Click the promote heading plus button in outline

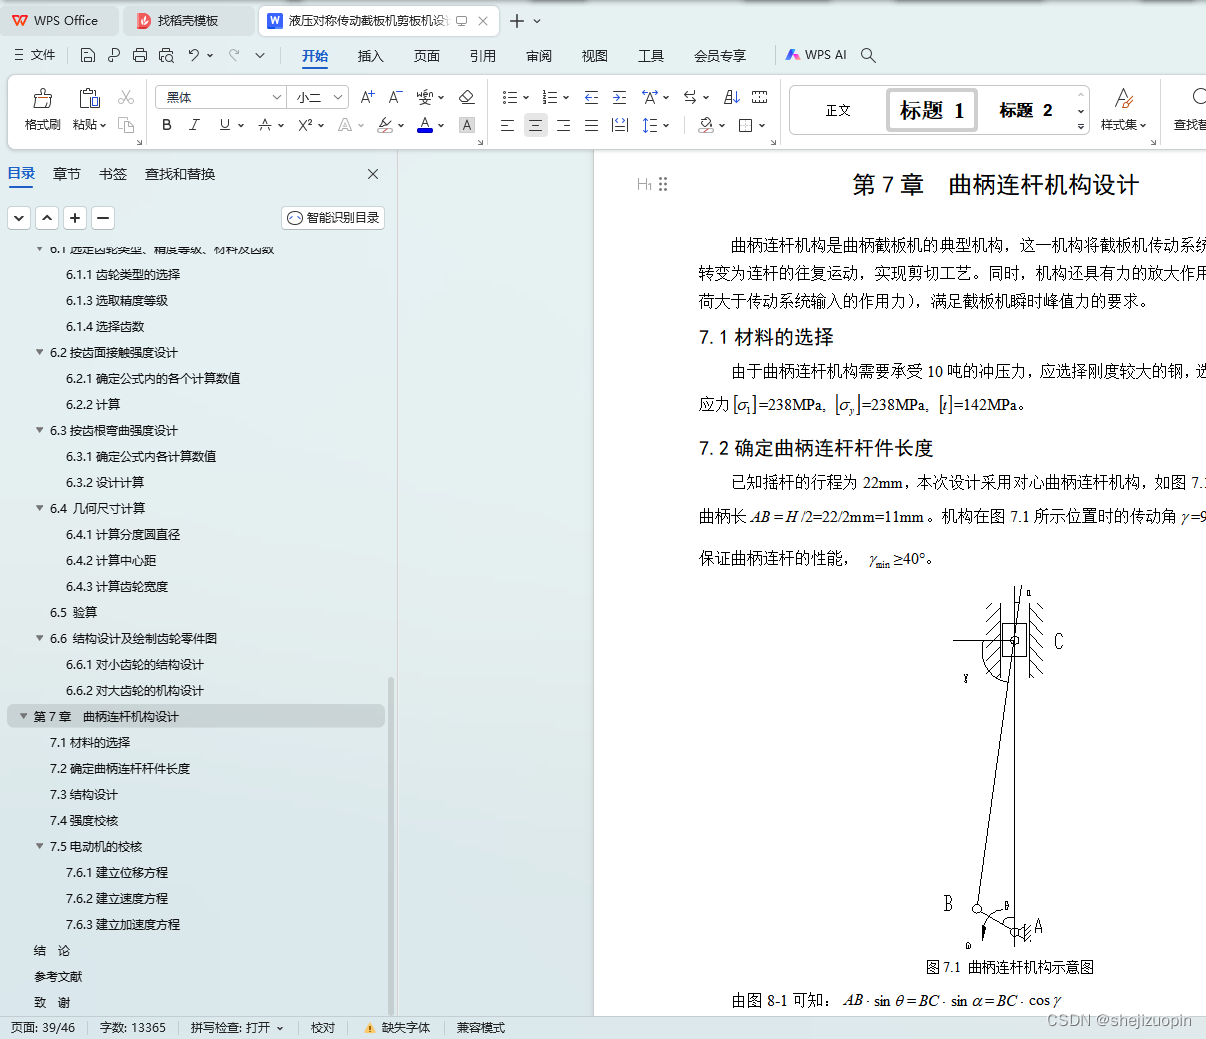(x=75, y=217)
